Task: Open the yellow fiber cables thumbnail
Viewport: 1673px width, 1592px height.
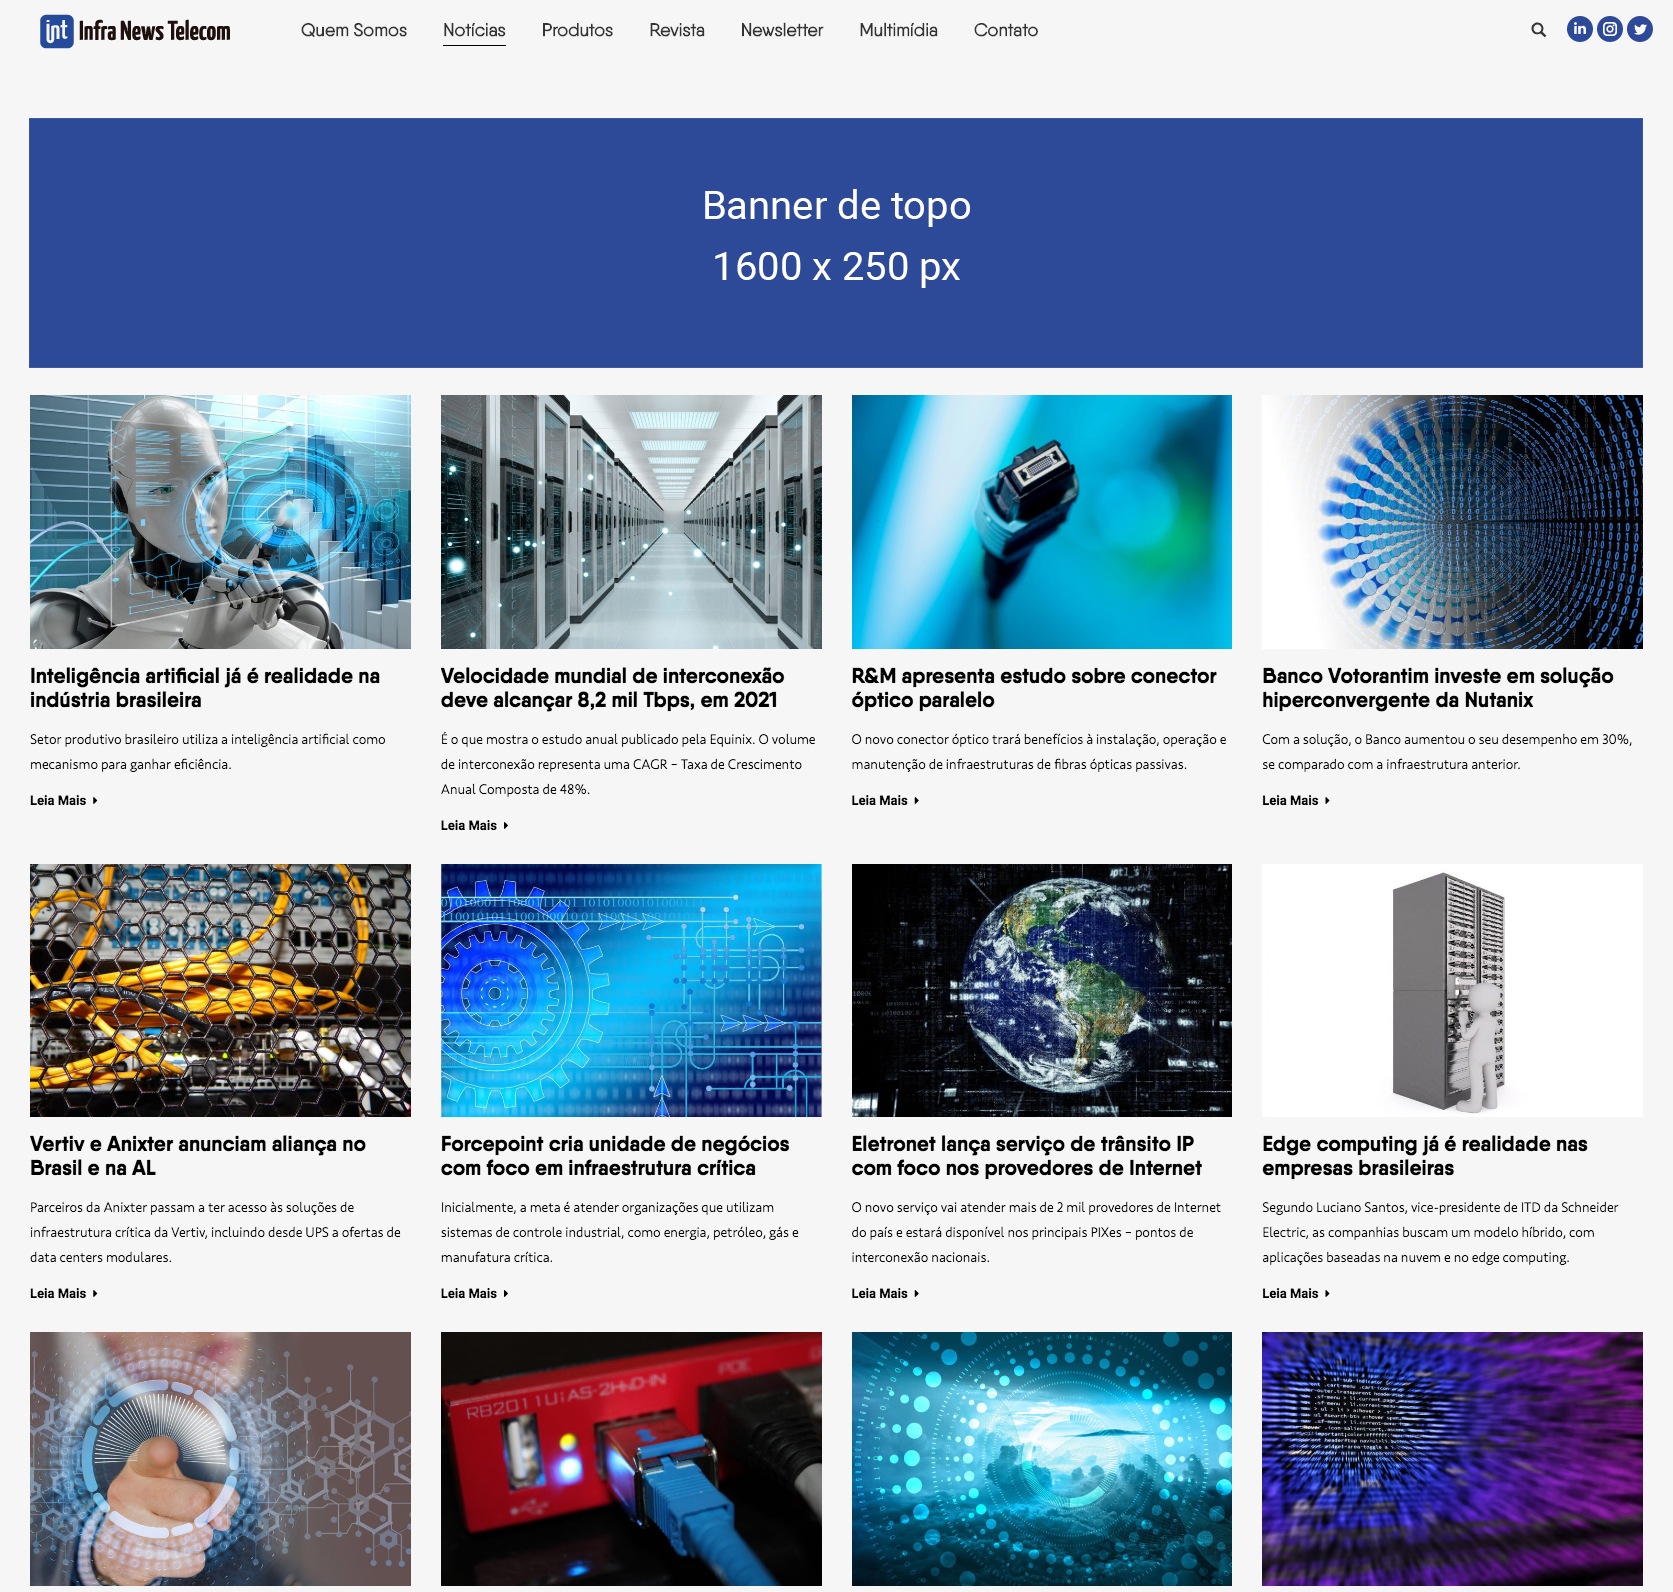Action: point(220,990)
